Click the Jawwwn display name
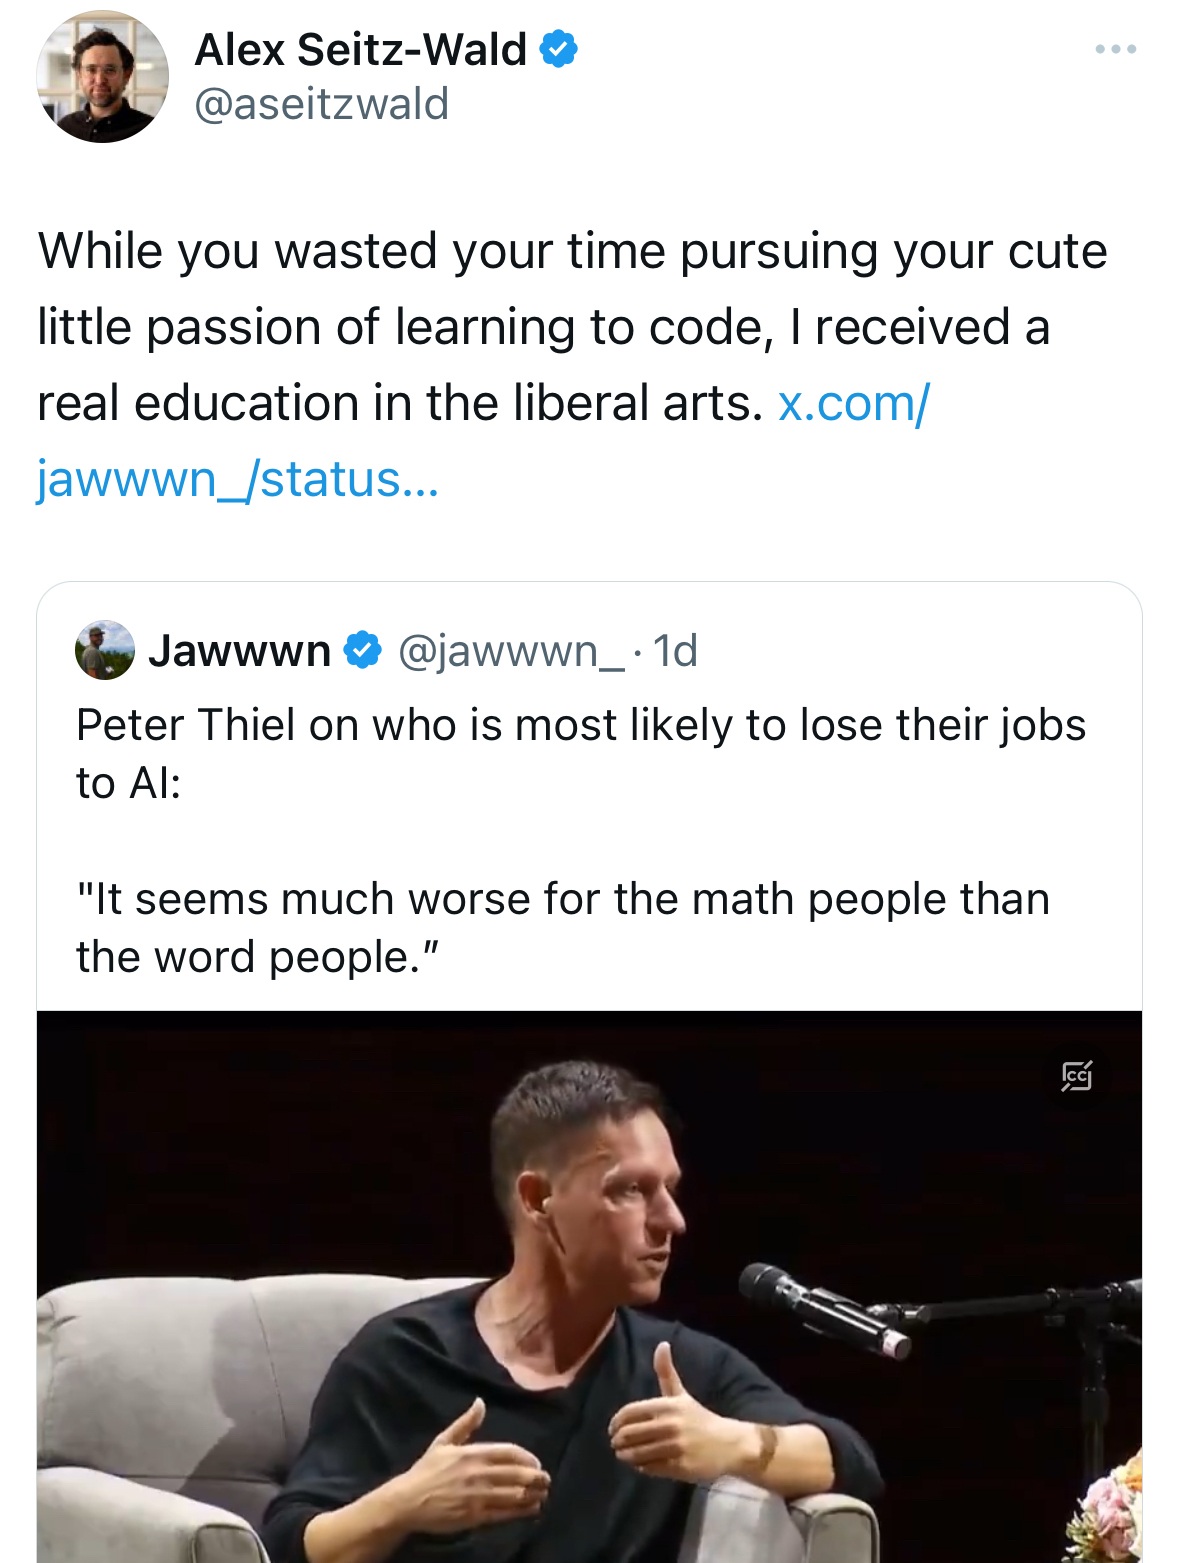 [240, 651]
